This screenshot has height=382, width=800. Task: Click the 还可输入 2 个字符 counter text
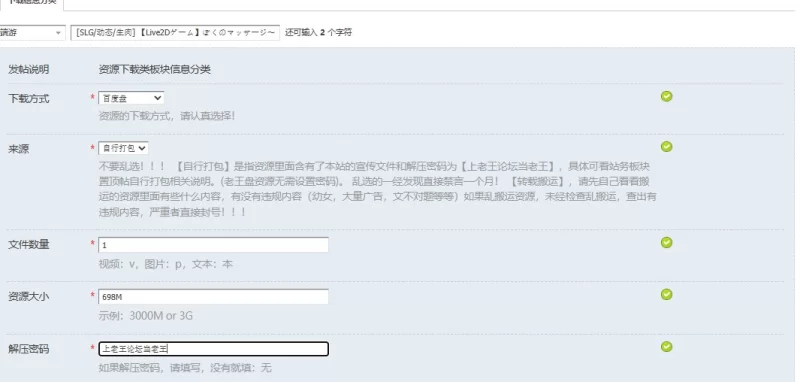(x=318, y=33)
